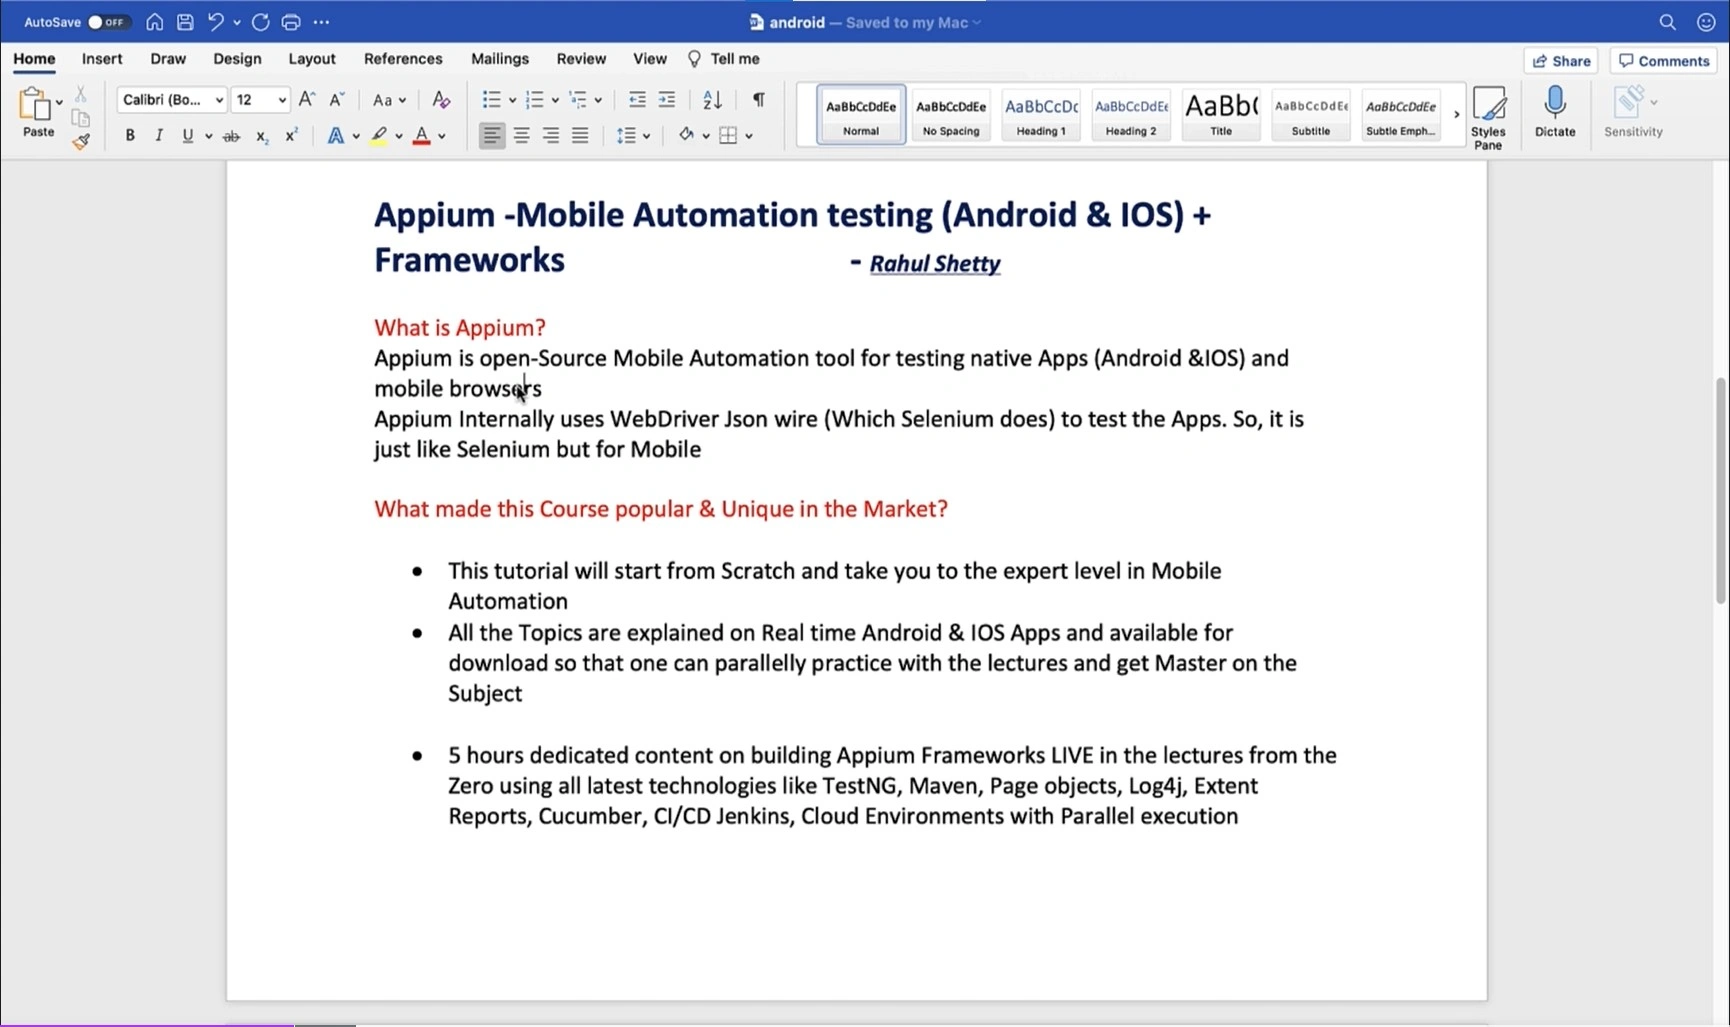Toggle Superscript formatting
Screen dimensions: 1730x1027
pyautogui.click(x=291, y=136)
